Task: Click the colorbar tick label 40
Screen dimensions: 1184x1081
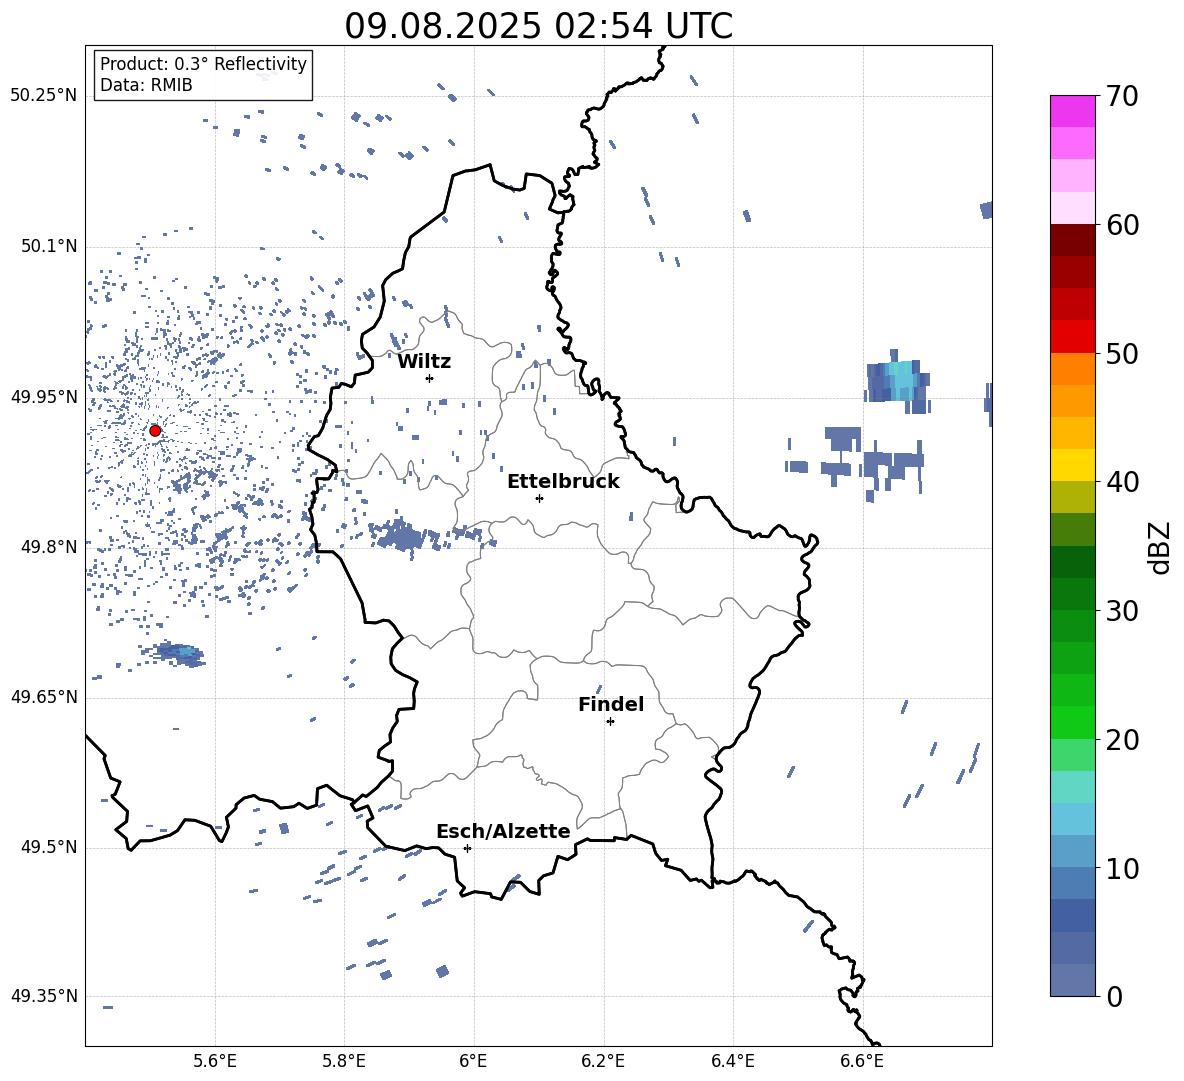Action: click(1121, 482)
